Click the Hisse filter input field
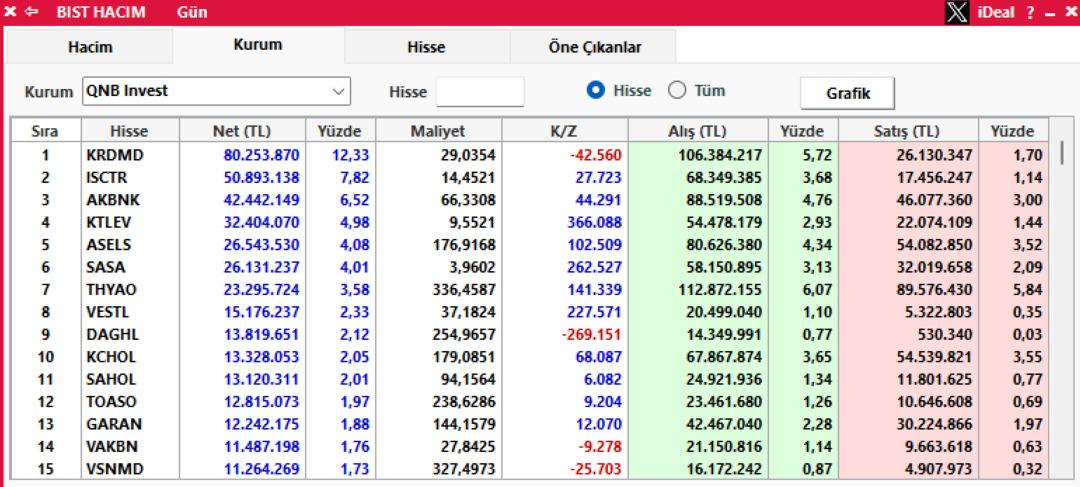1080x487 pixels. click(x=480, y=92)
